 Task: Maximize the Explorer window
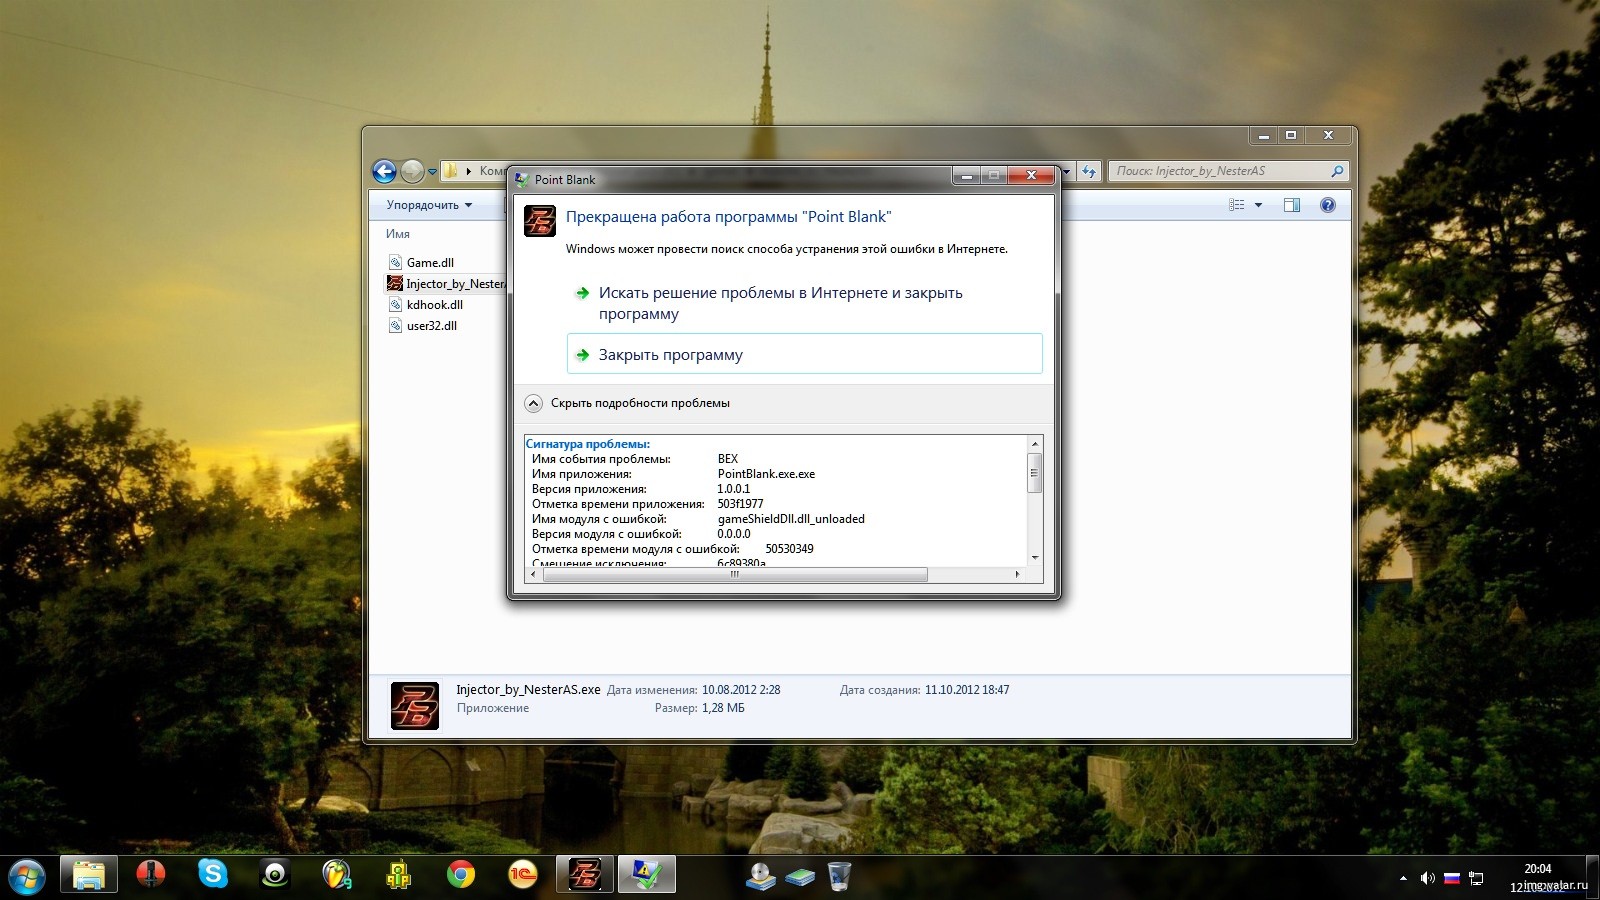1290,135
